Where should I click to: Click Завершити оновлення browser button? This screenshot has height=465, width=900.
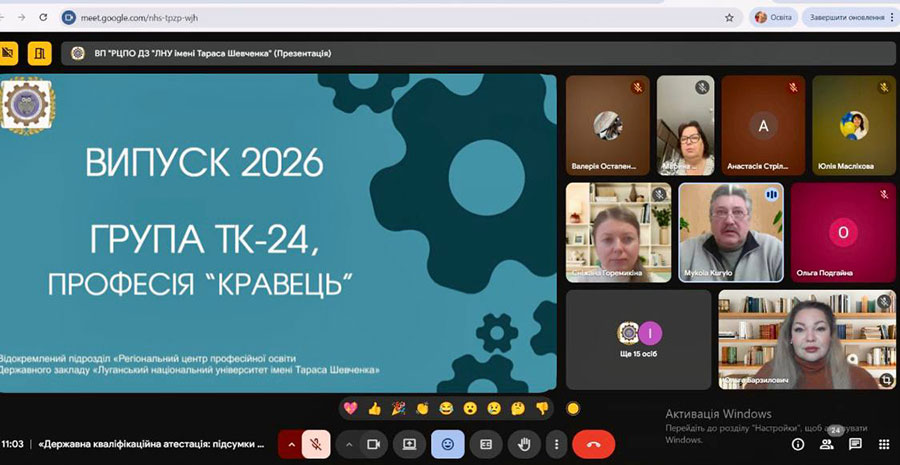pos(851,17)
